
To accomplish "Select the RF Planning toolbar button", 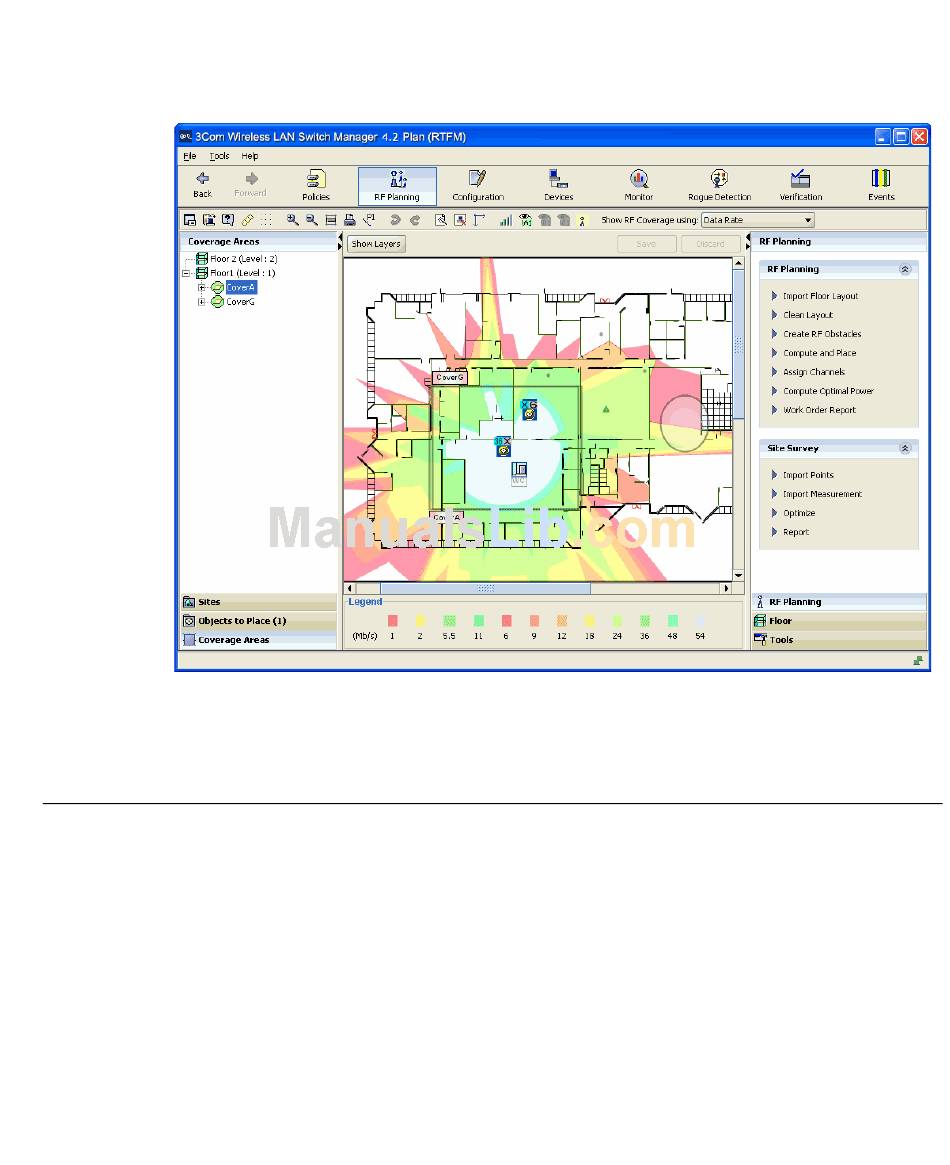I will [397, 186].
